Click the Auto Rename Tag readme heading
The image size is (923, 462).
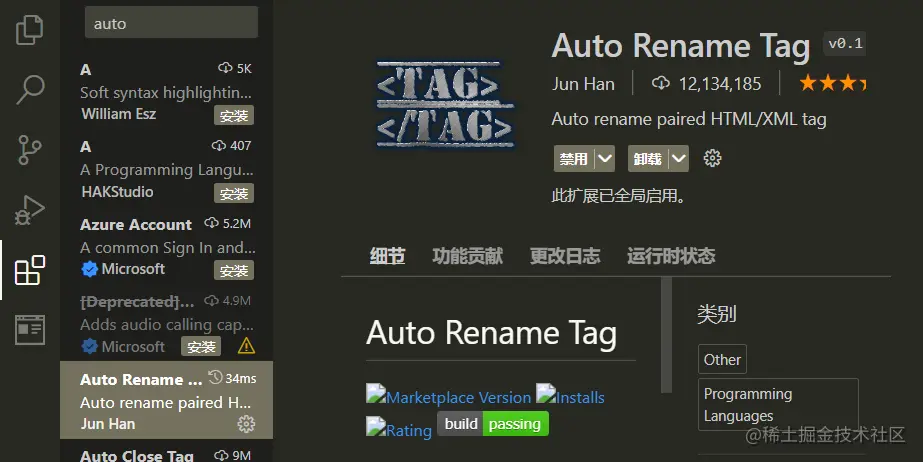[x=492, y=333]
